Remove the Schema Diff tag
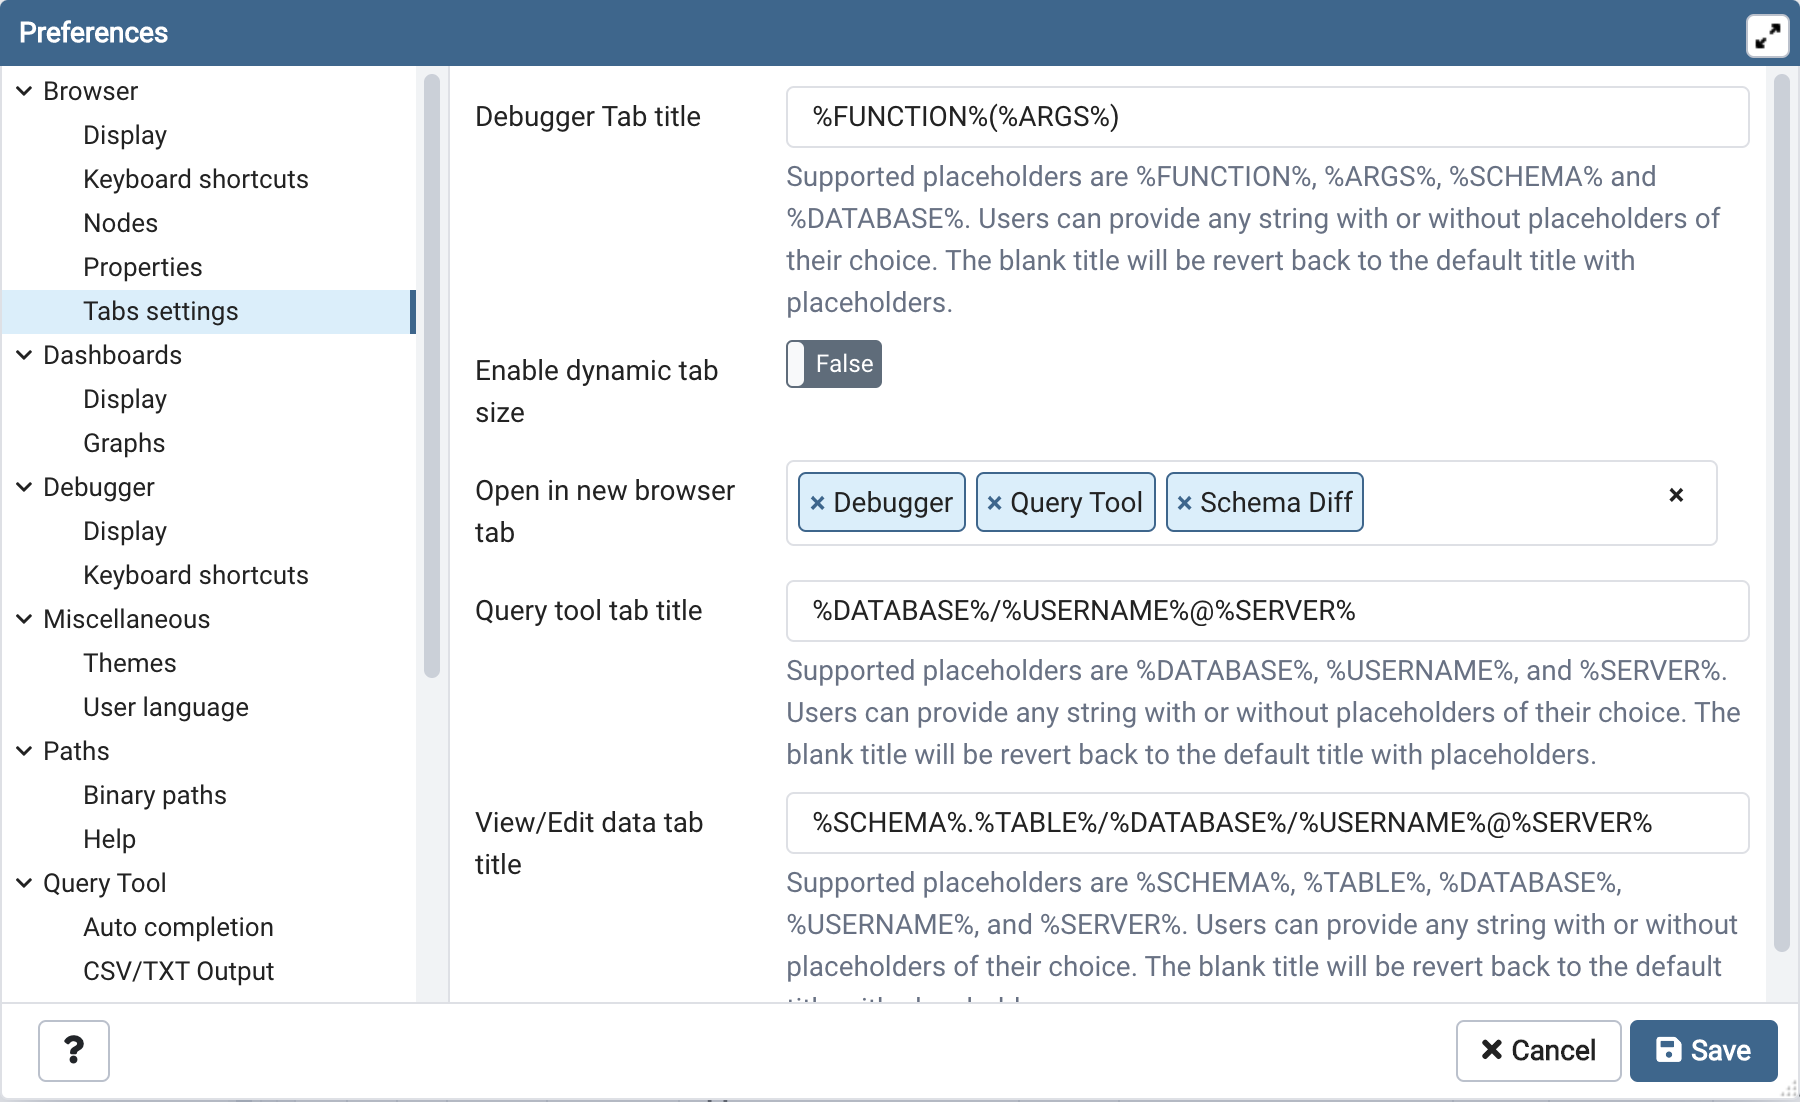Image resolution: width=1800 pixels, height=1102 pixels. click(x=1184, y=503)
